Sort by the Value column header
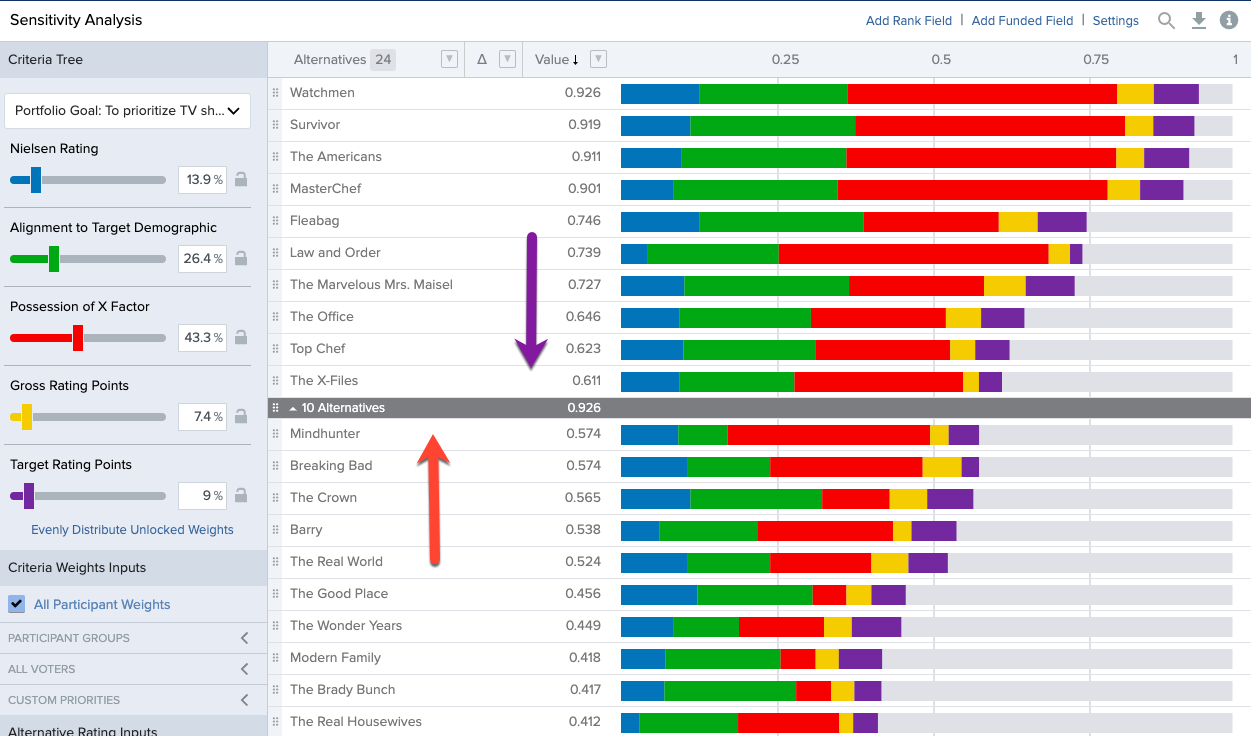The height and width of the screenshot is (736, 1251). [557, 60]
